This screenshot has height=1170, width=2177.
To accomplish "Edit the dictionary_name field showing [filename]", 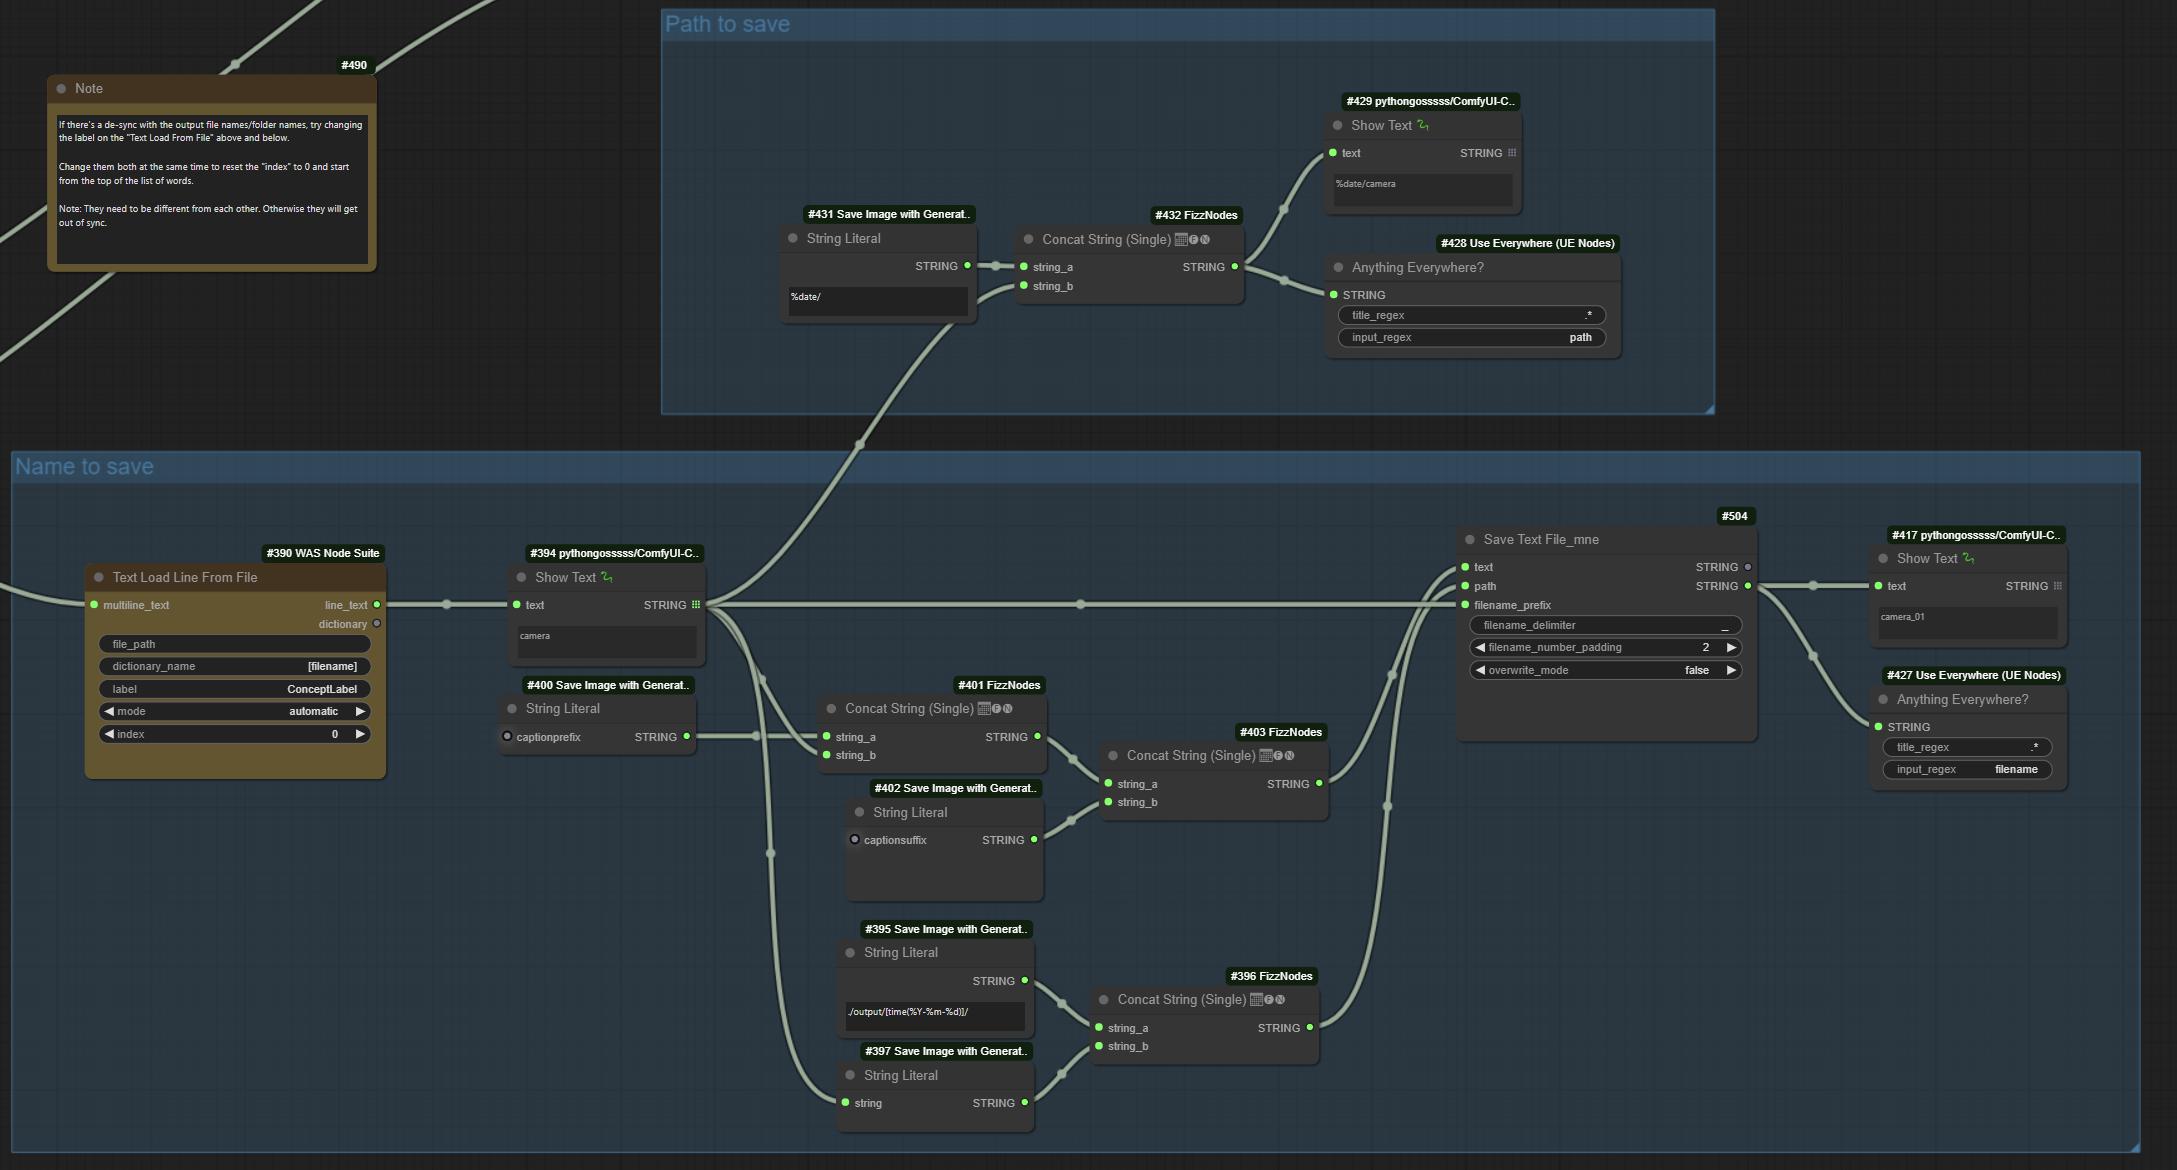I will (235, 667).
